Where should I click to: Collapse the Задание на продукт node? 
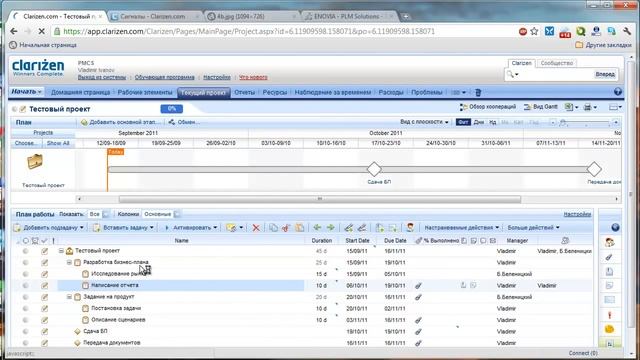coord(69,297)
